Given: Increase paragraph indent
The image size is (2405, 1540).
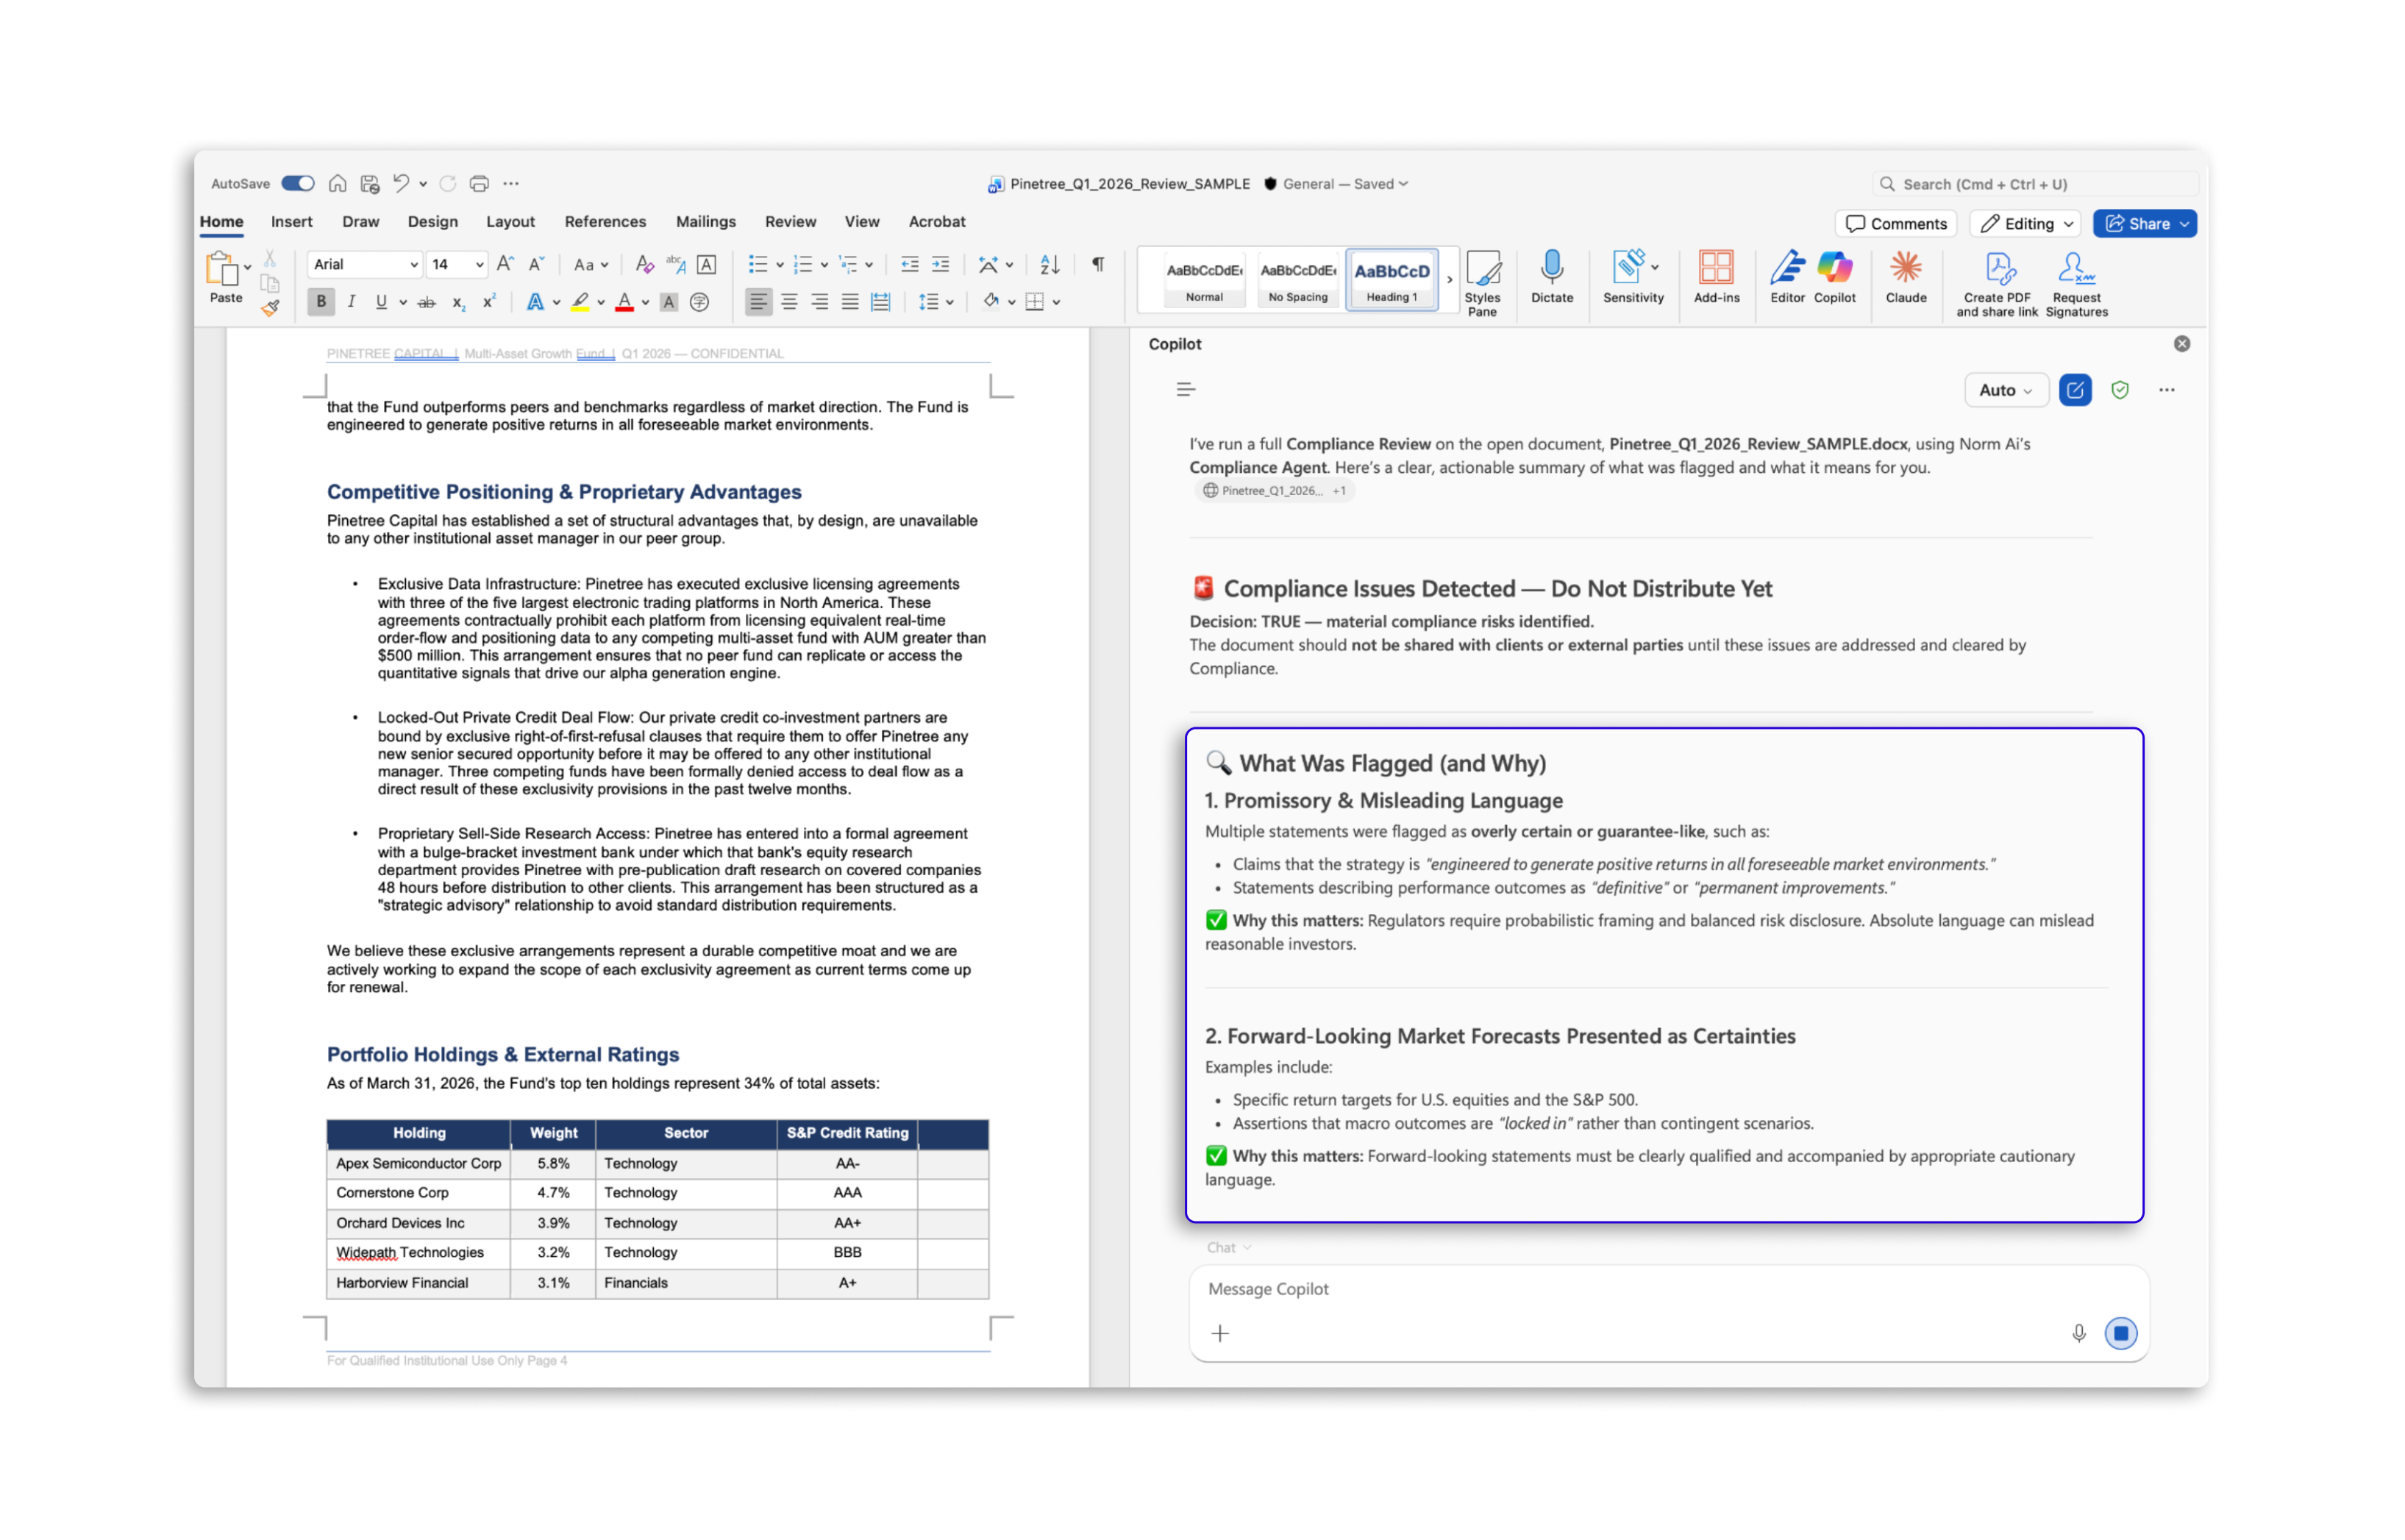Looking at the screenshot, I should (940, 264).
